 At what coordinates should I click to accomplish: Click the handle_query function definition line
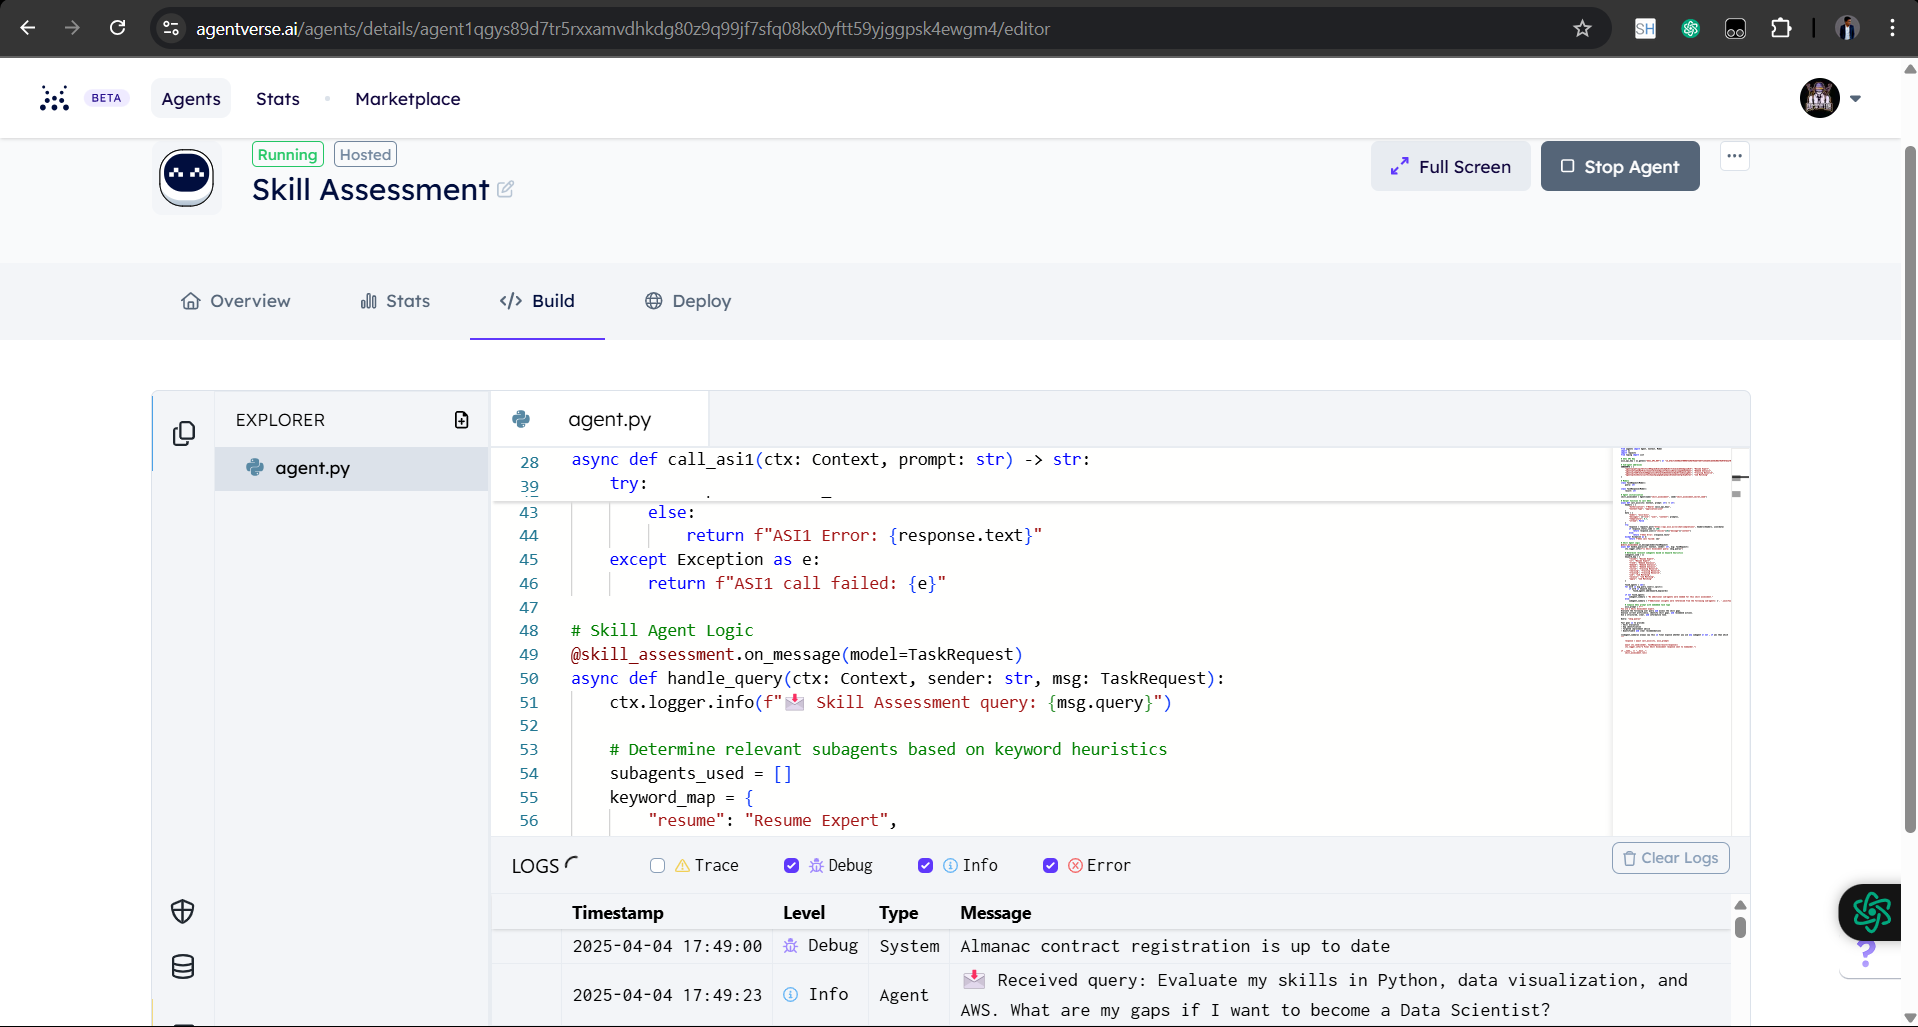click(897, 678)
